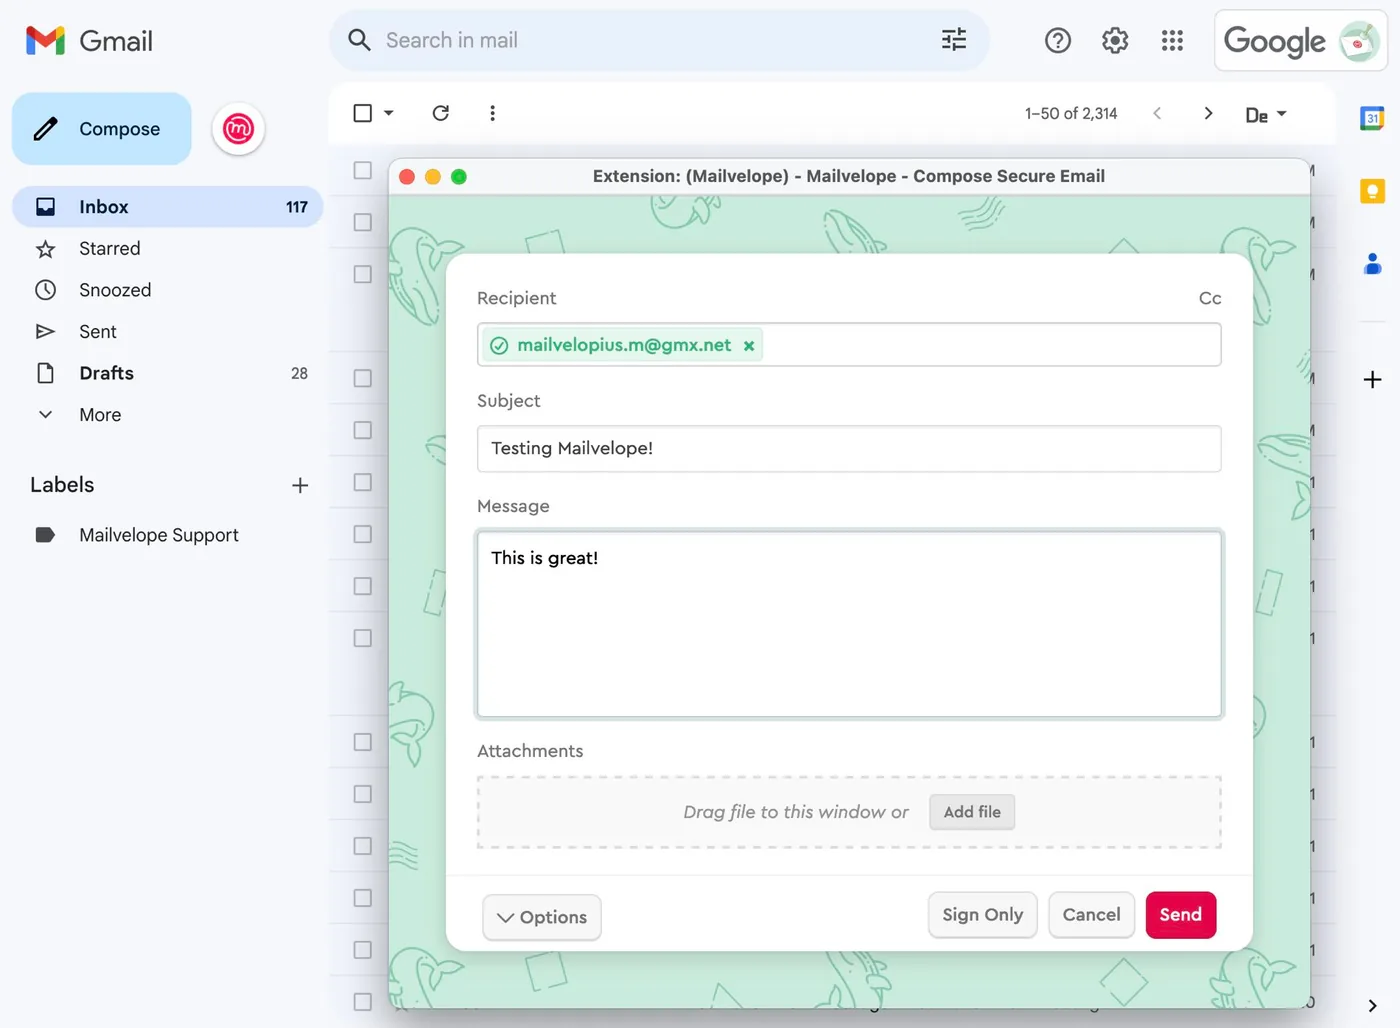Click the Mailvelope secure compose icon
This screenshot has height=1028, width=1400.
pyautogui.click(x=238, y=129)
